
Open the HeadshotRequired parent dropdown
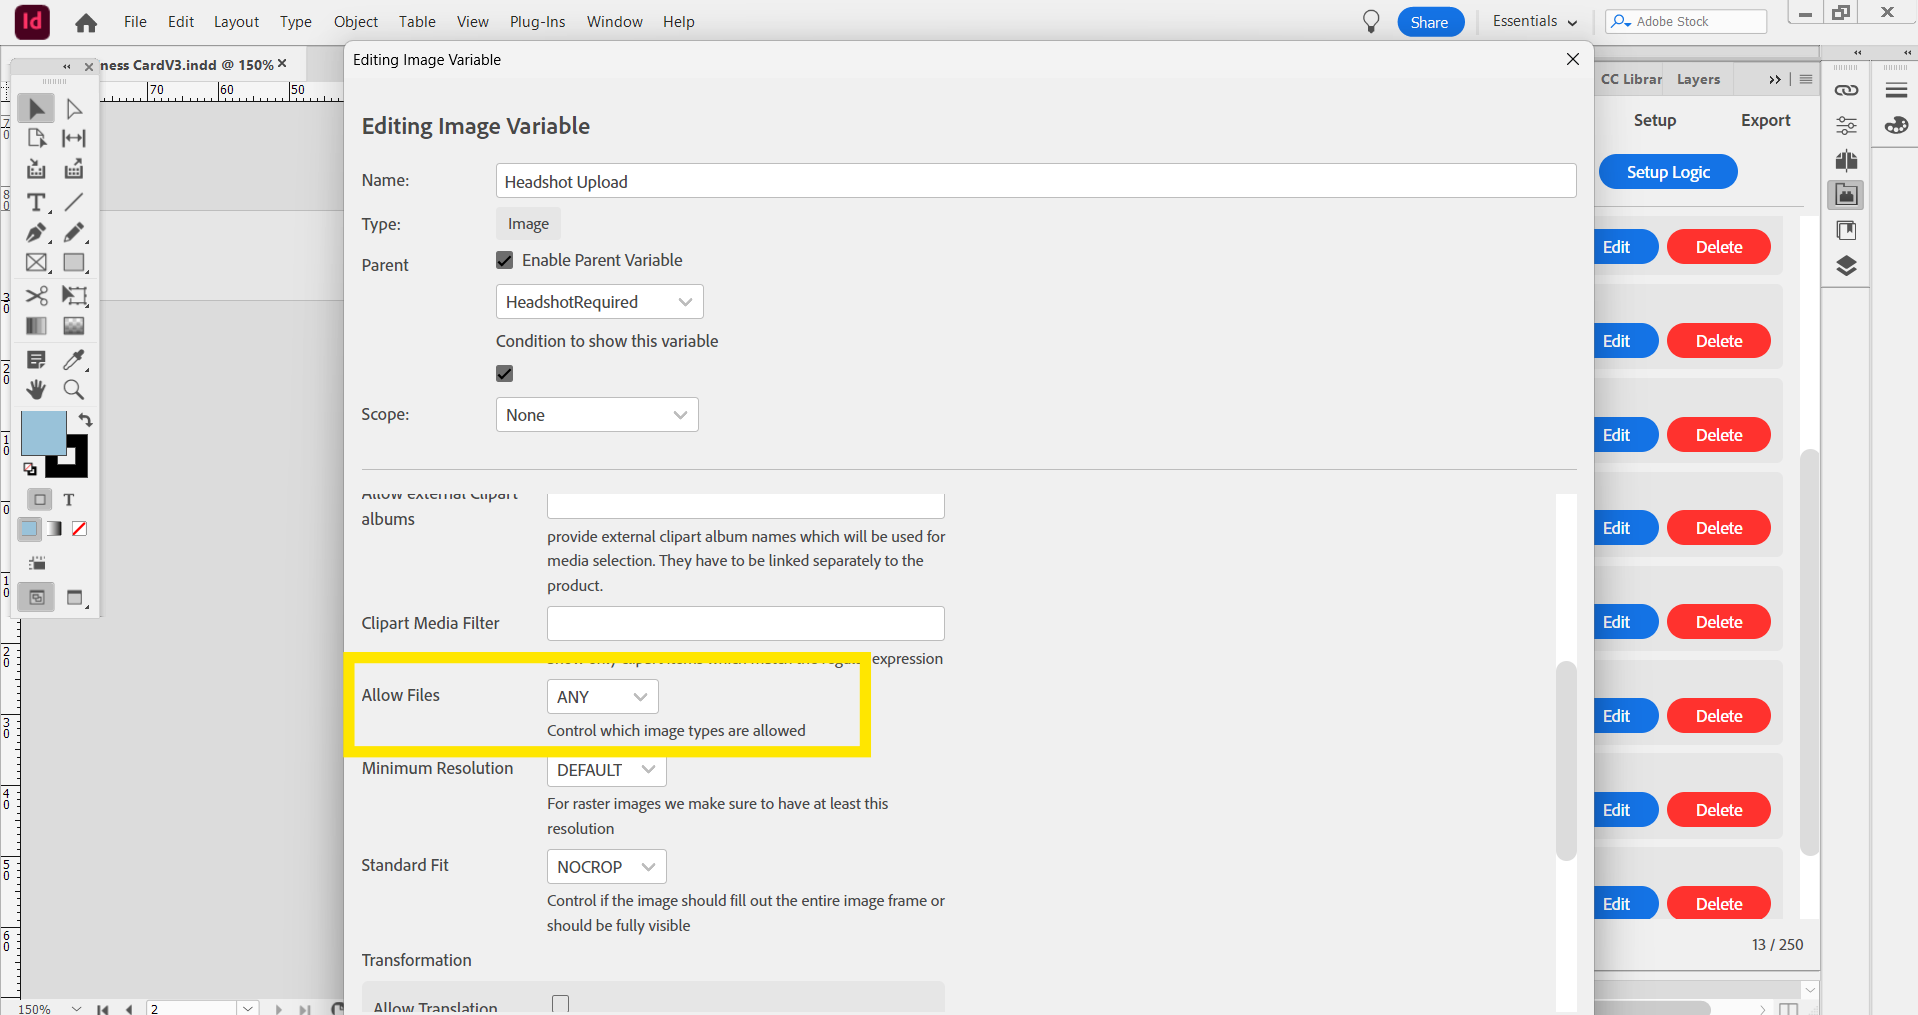click(599, 302)
